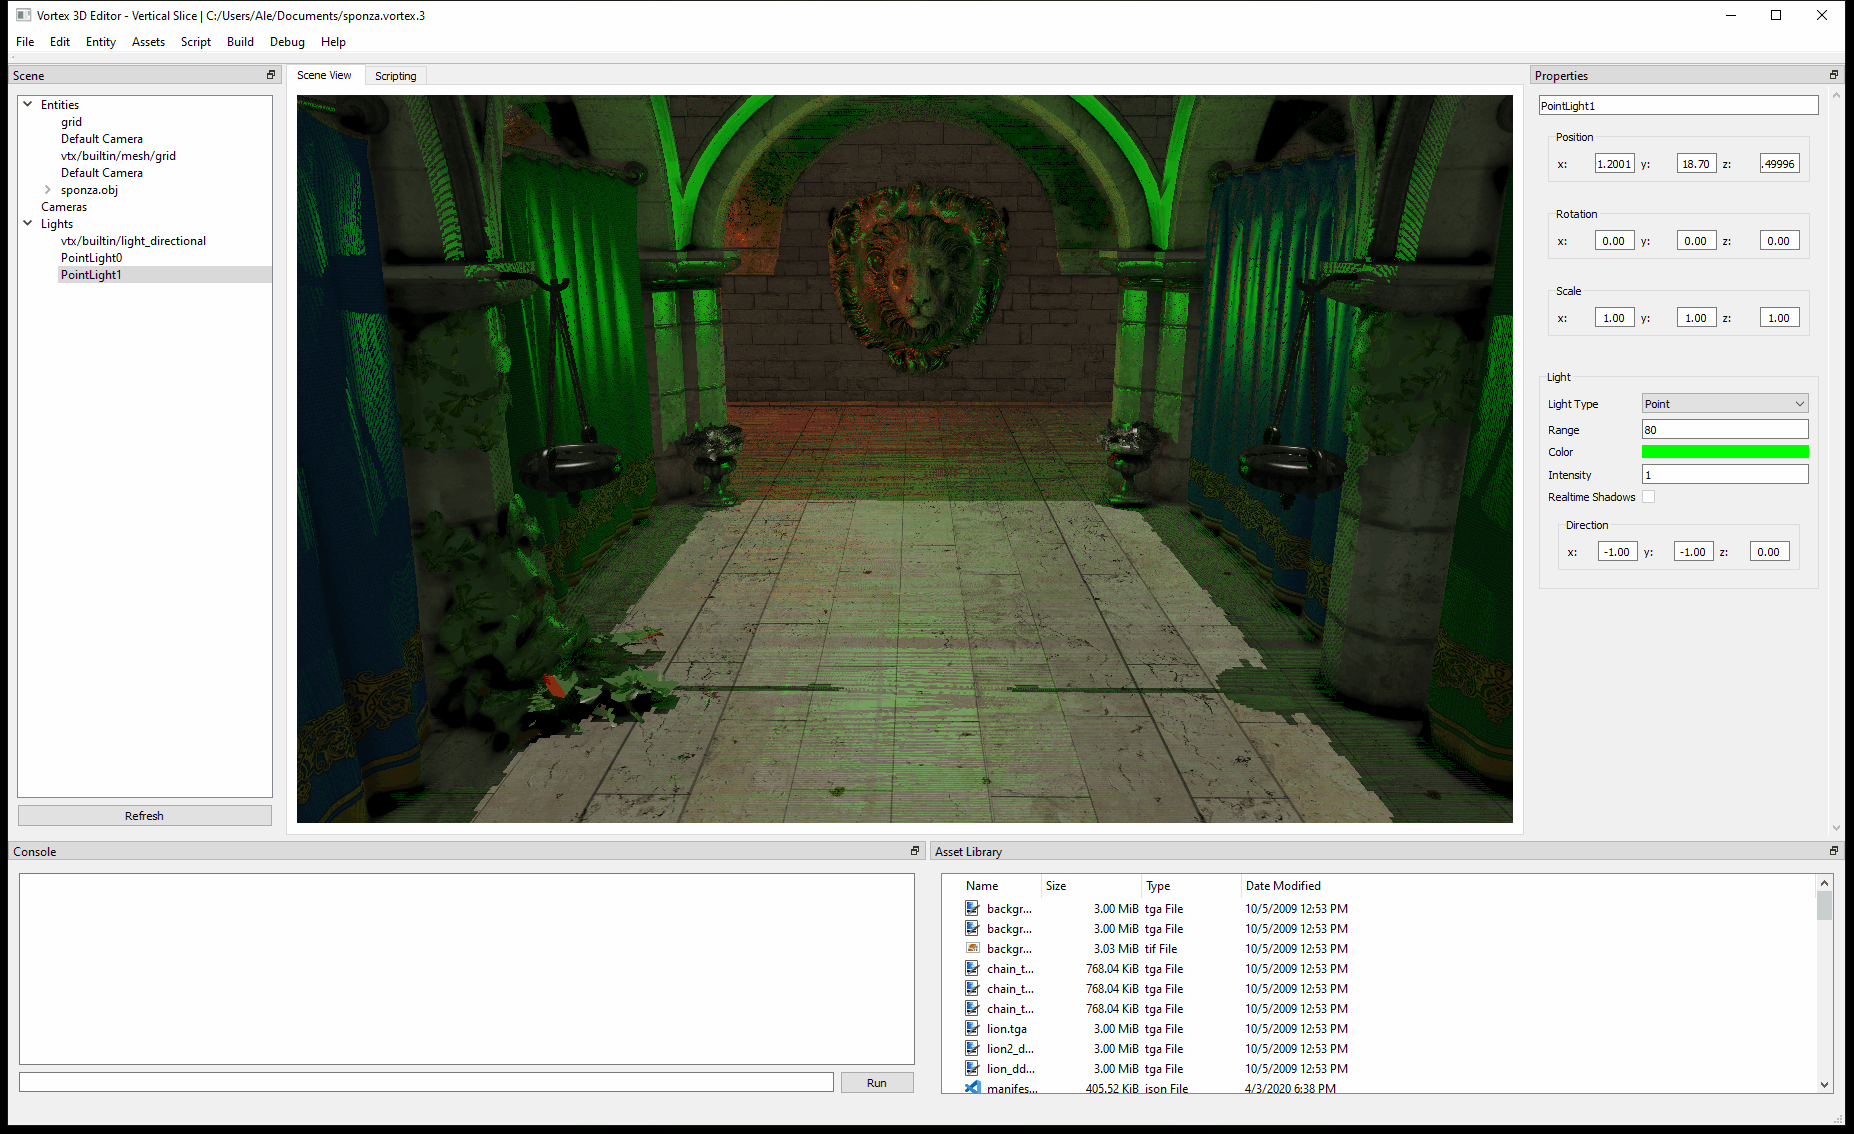
Task: Sort Asset Library by Type column
Action: (x=1191, y=886)
